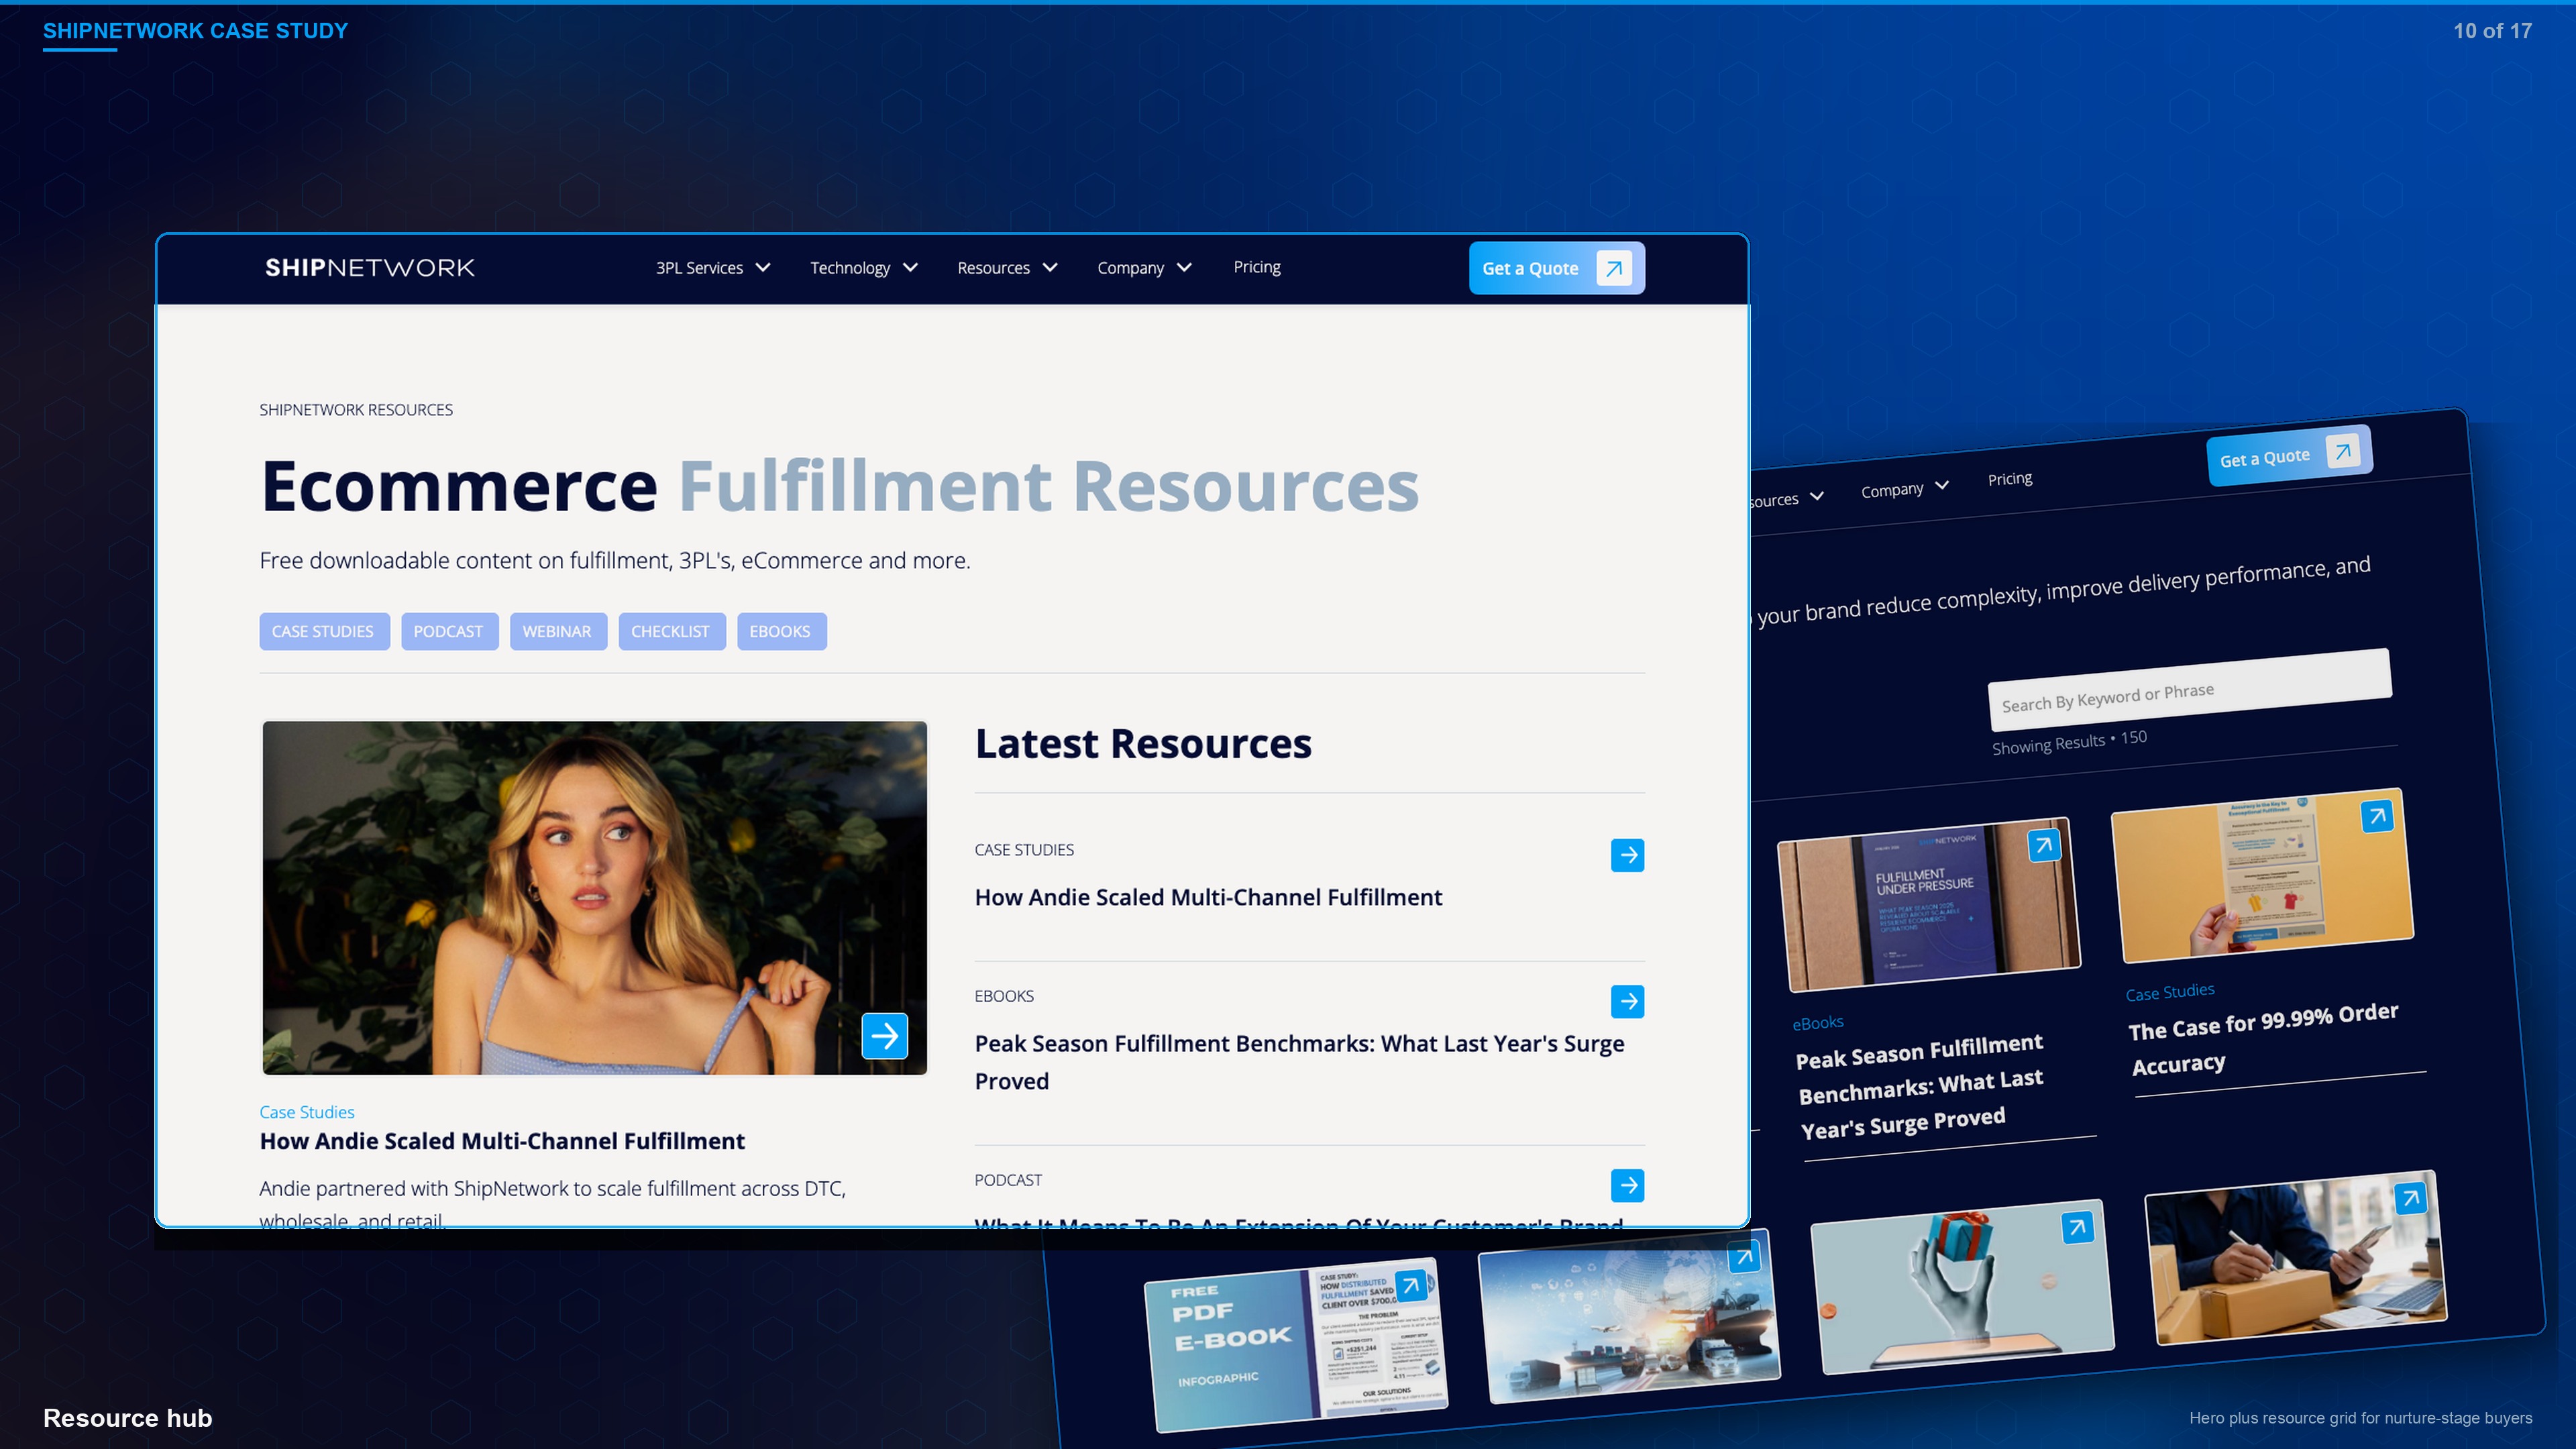Click arrow icon on Case Studies latest resource
This screenshot has width=2576, height=1449.
[1627, 855]
